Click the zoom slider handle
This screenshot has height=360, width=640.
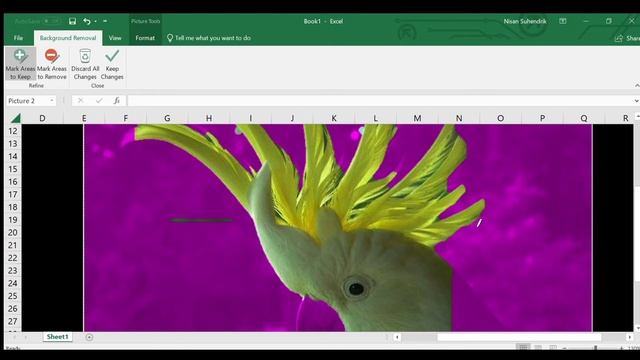click(596, 348)
